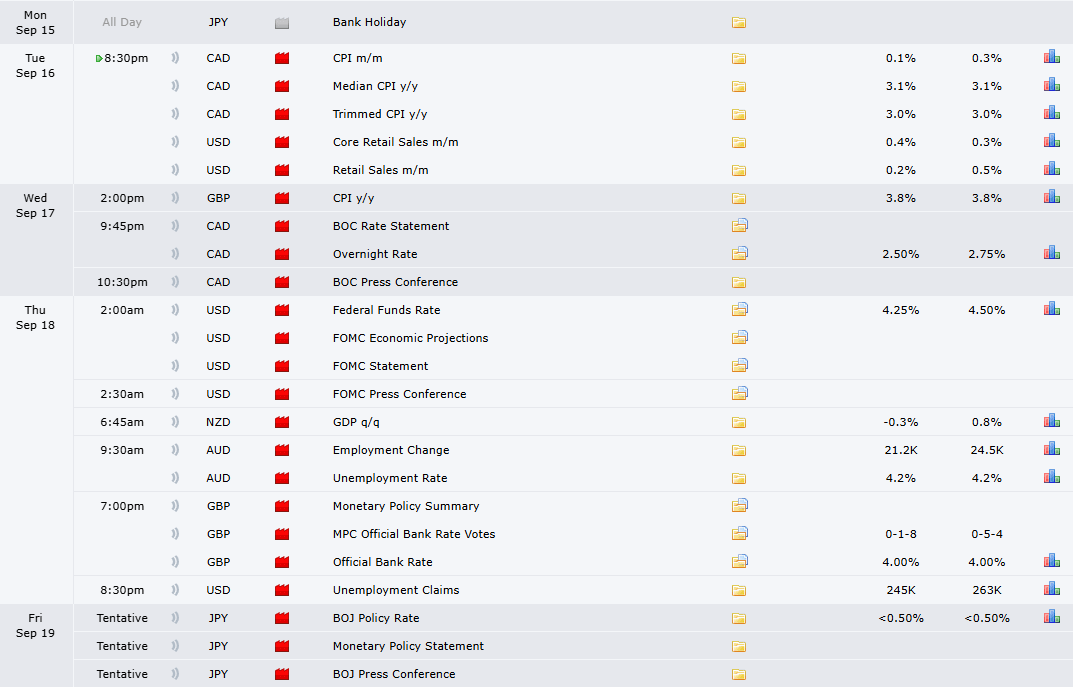1073x687 pixels.
Task: Click the 'NZD' currency label
Action: [x=218, y=422]
